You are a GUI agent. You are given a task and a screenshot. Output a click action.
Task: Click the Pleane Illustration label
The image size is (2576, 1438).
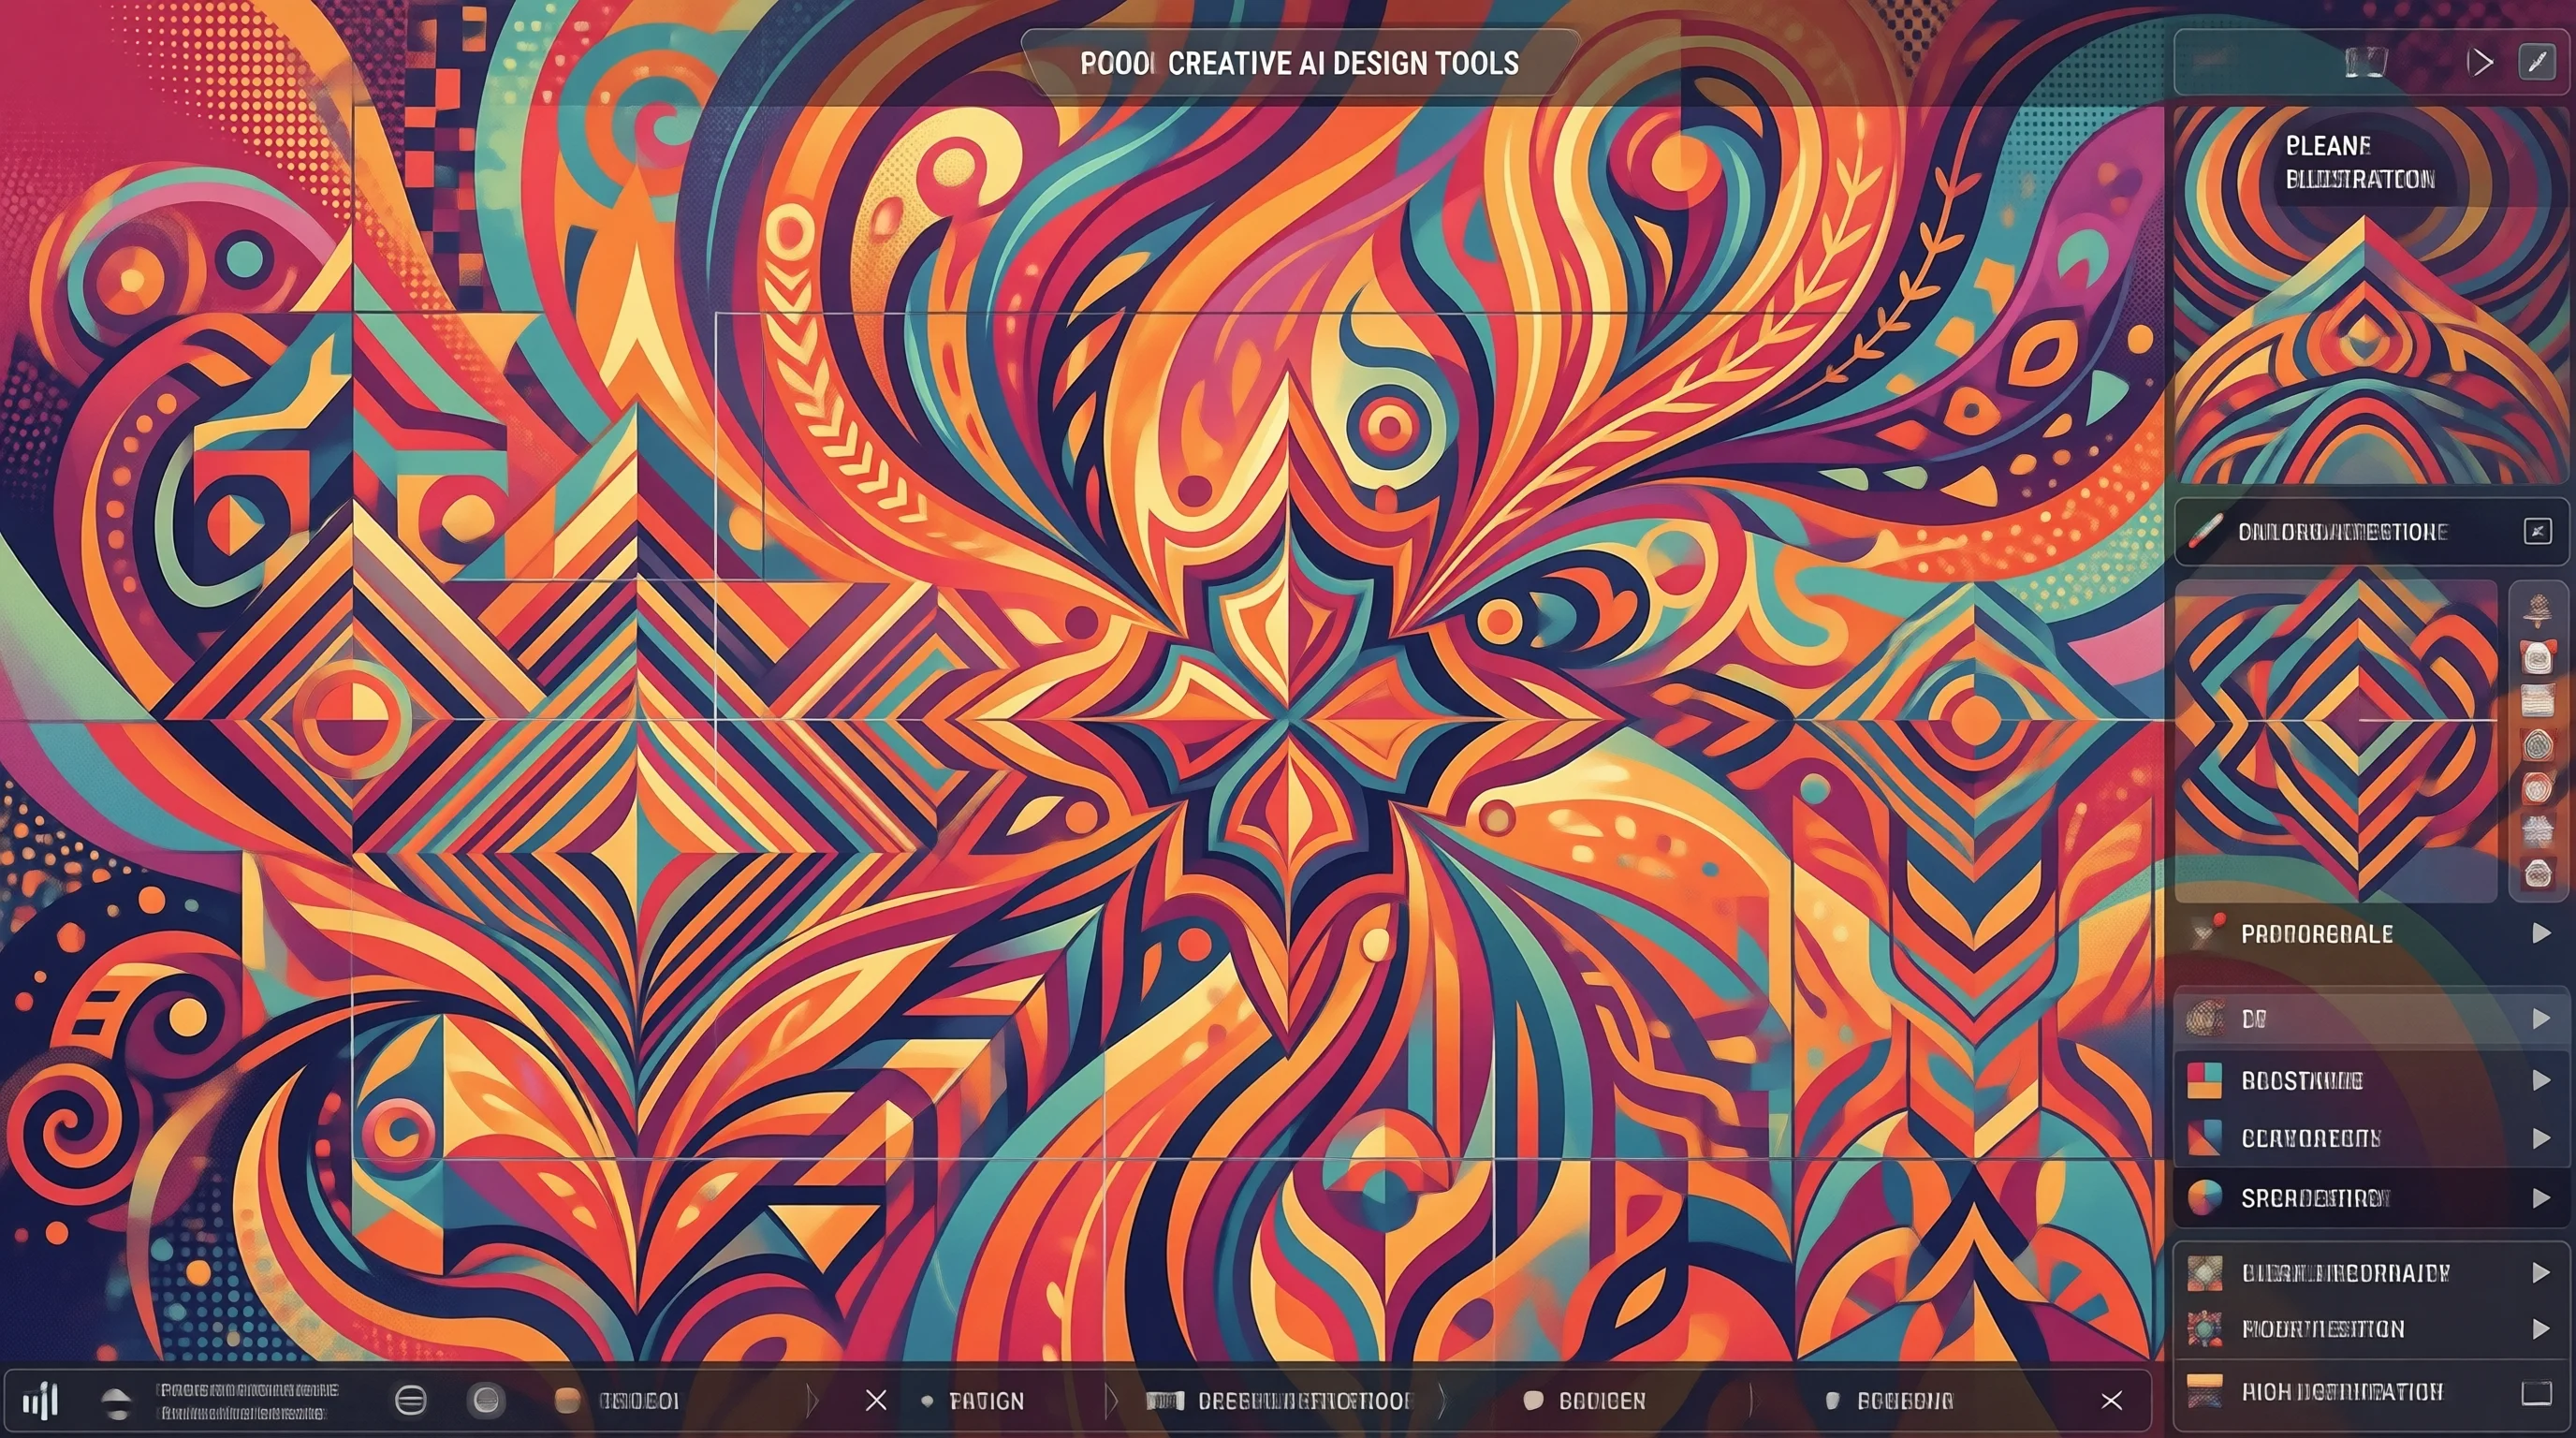pos(2359,162)
